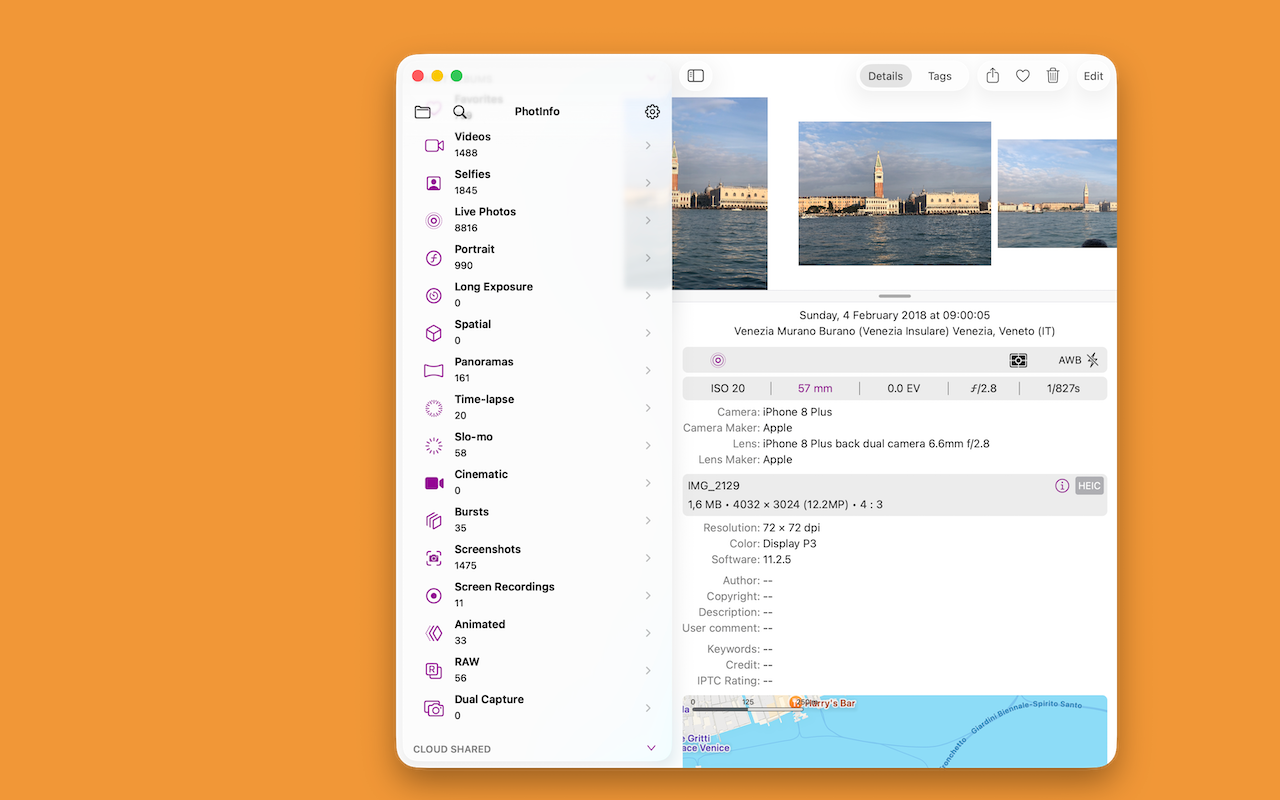
Task: Select the right Venice photo thumbnail
Action: [x=1057, y=194]
